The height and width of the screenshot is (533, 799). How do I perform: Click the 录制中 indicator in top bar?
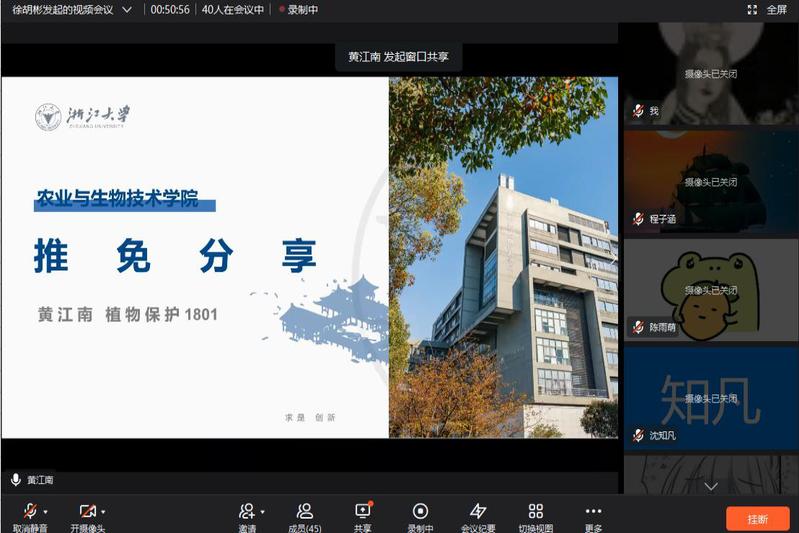coord(299,10)
